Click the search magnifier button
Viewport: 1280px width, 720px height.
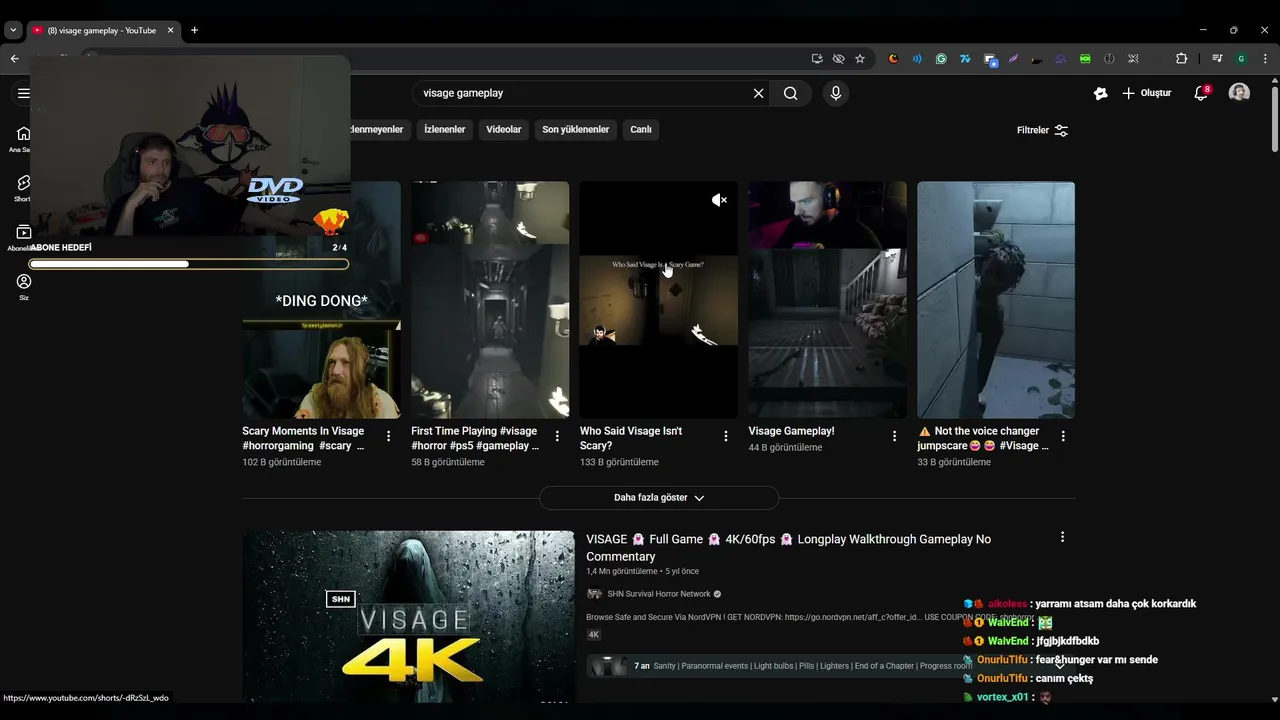pyautogui.click(x=790, y=93)
